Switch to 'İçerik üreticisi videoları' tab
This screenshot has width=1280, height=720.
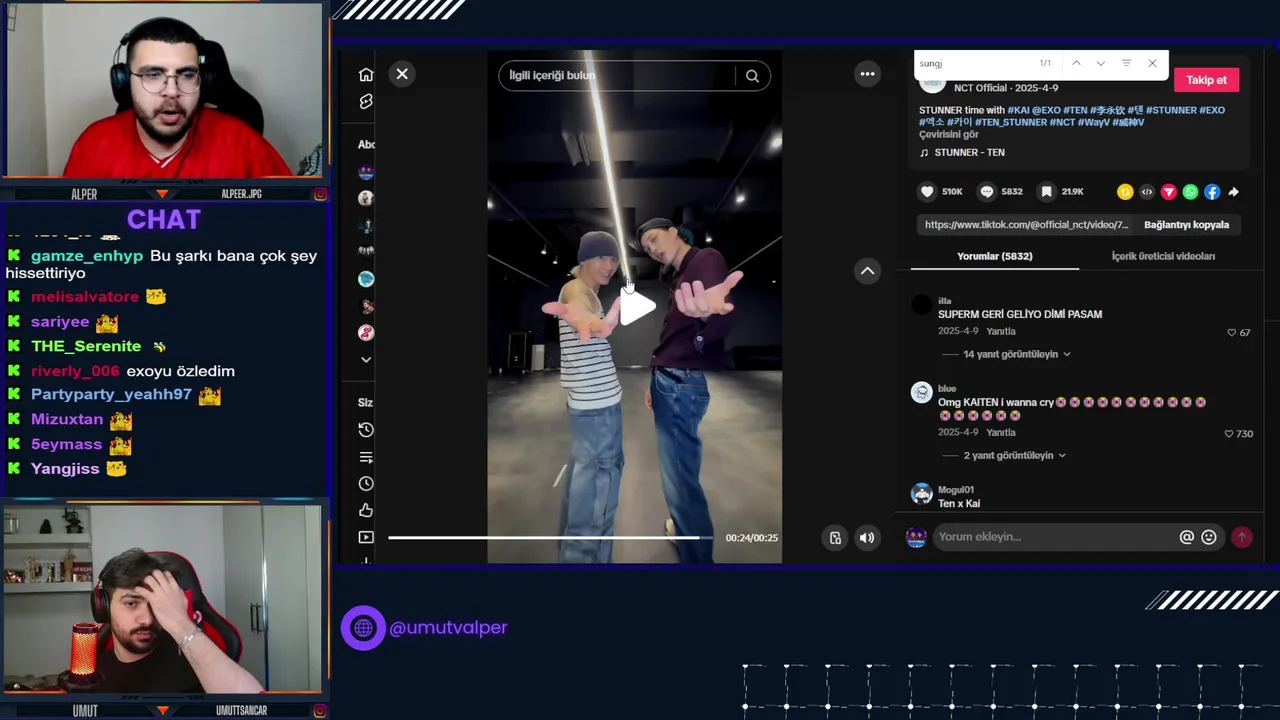[1163, 256]
